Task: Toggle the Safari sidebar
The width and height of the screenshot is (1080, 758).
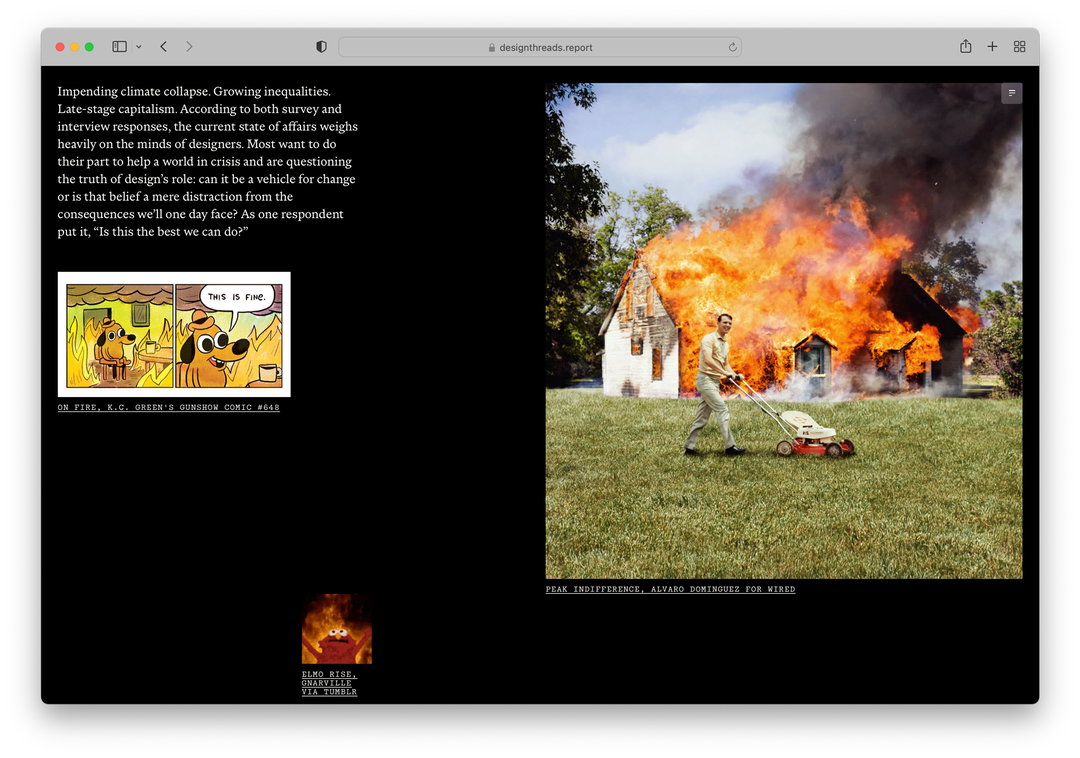Action: (119, 47)
